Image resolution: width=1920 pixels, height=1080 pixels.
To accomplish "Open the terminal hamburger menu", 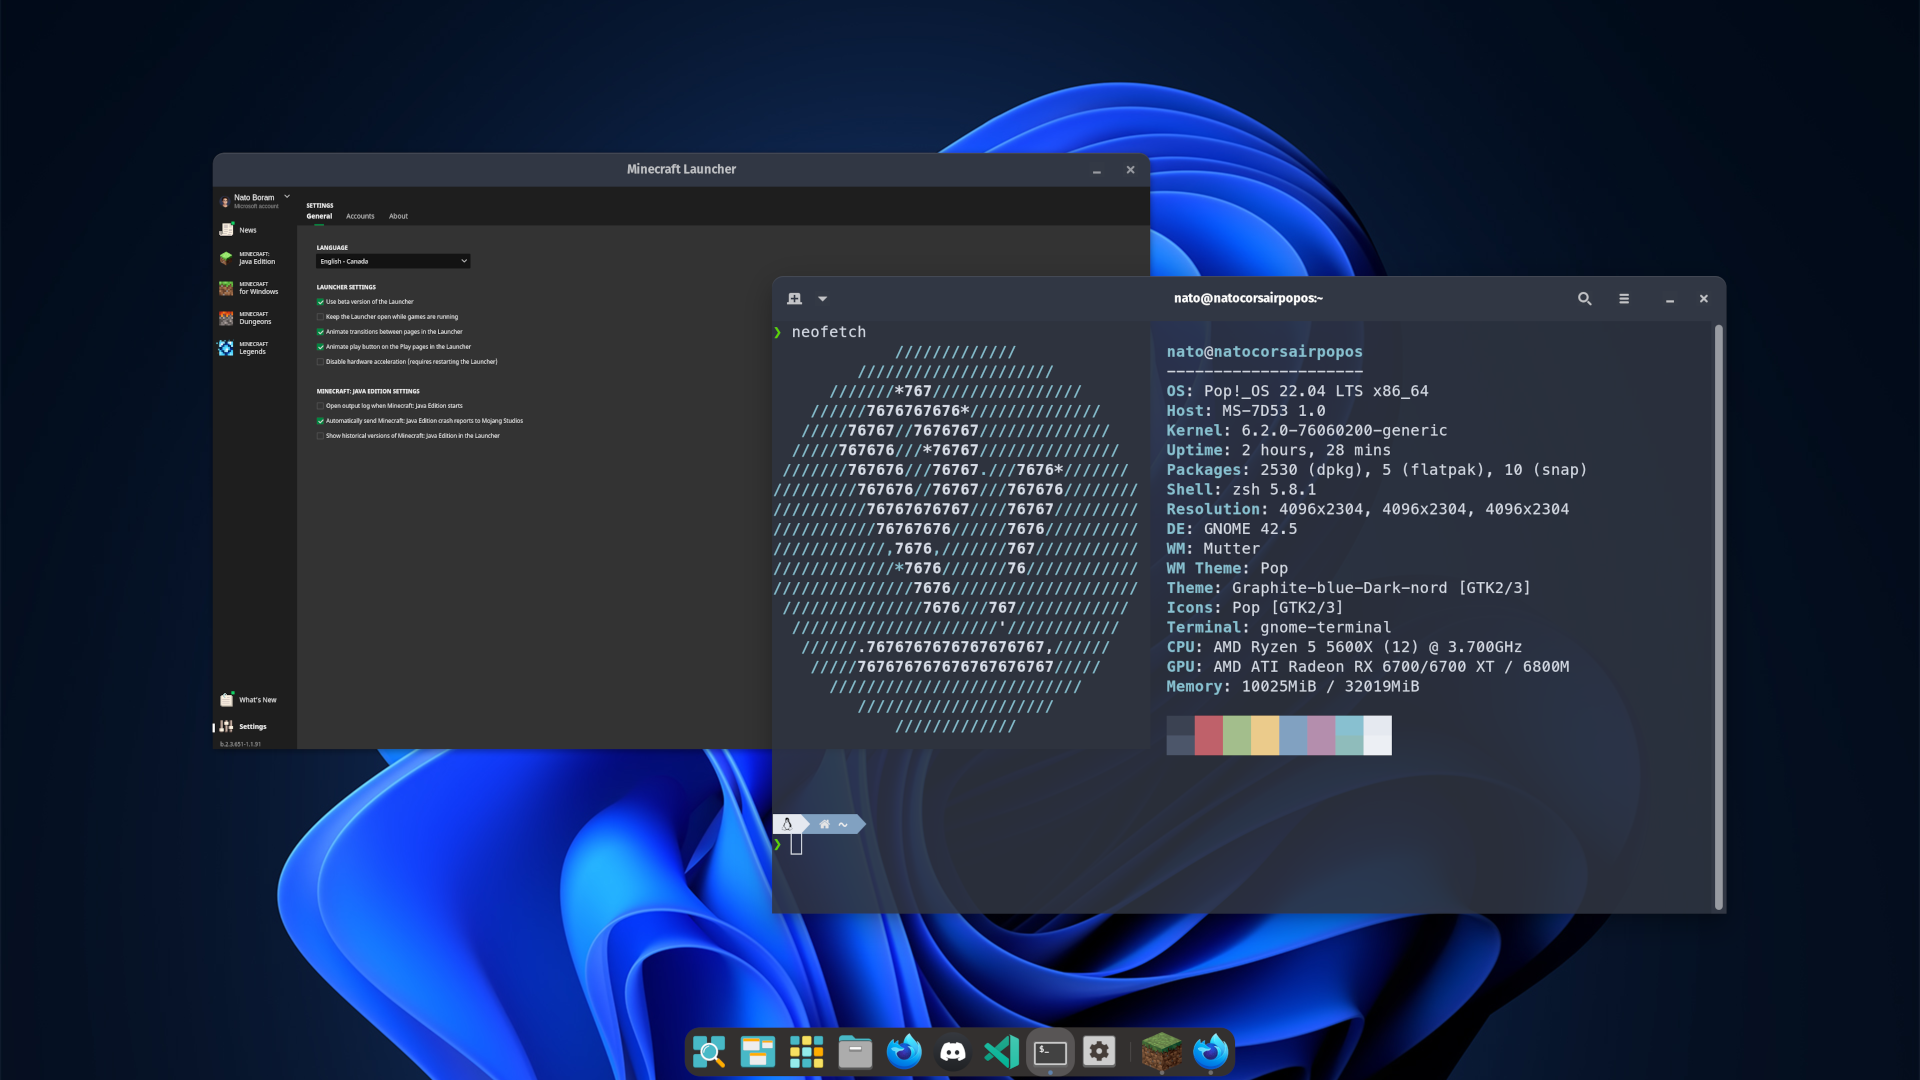I will tap(1624, 299).
